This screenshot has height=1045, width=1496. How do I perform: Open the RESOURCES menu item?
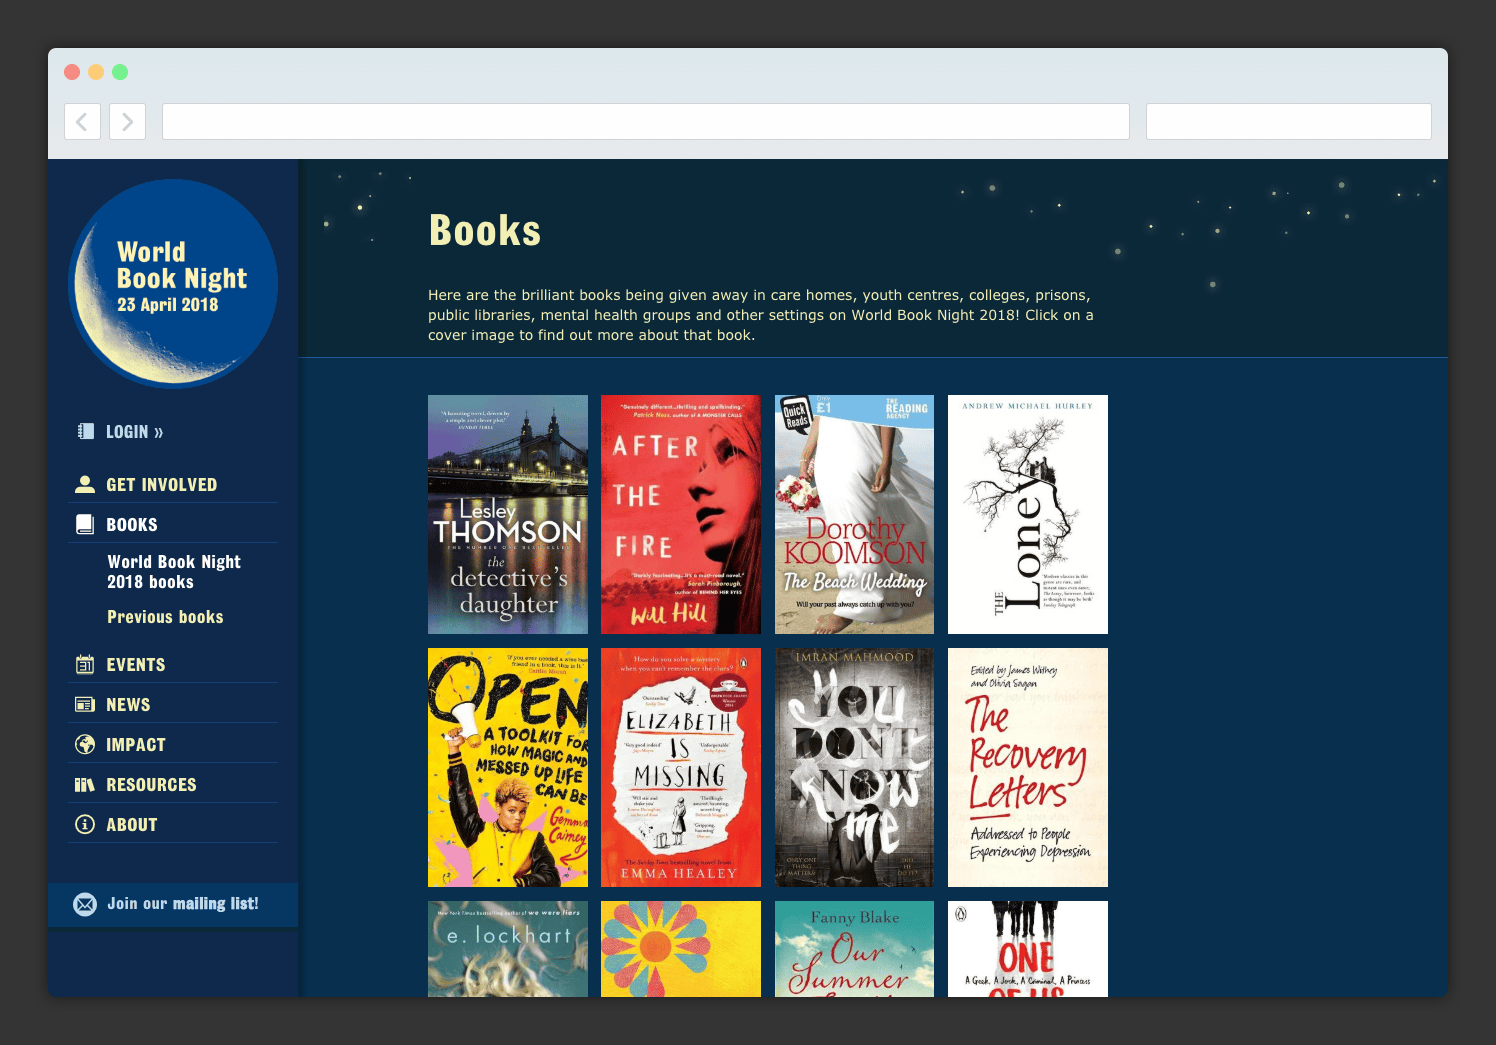(151, 785)
